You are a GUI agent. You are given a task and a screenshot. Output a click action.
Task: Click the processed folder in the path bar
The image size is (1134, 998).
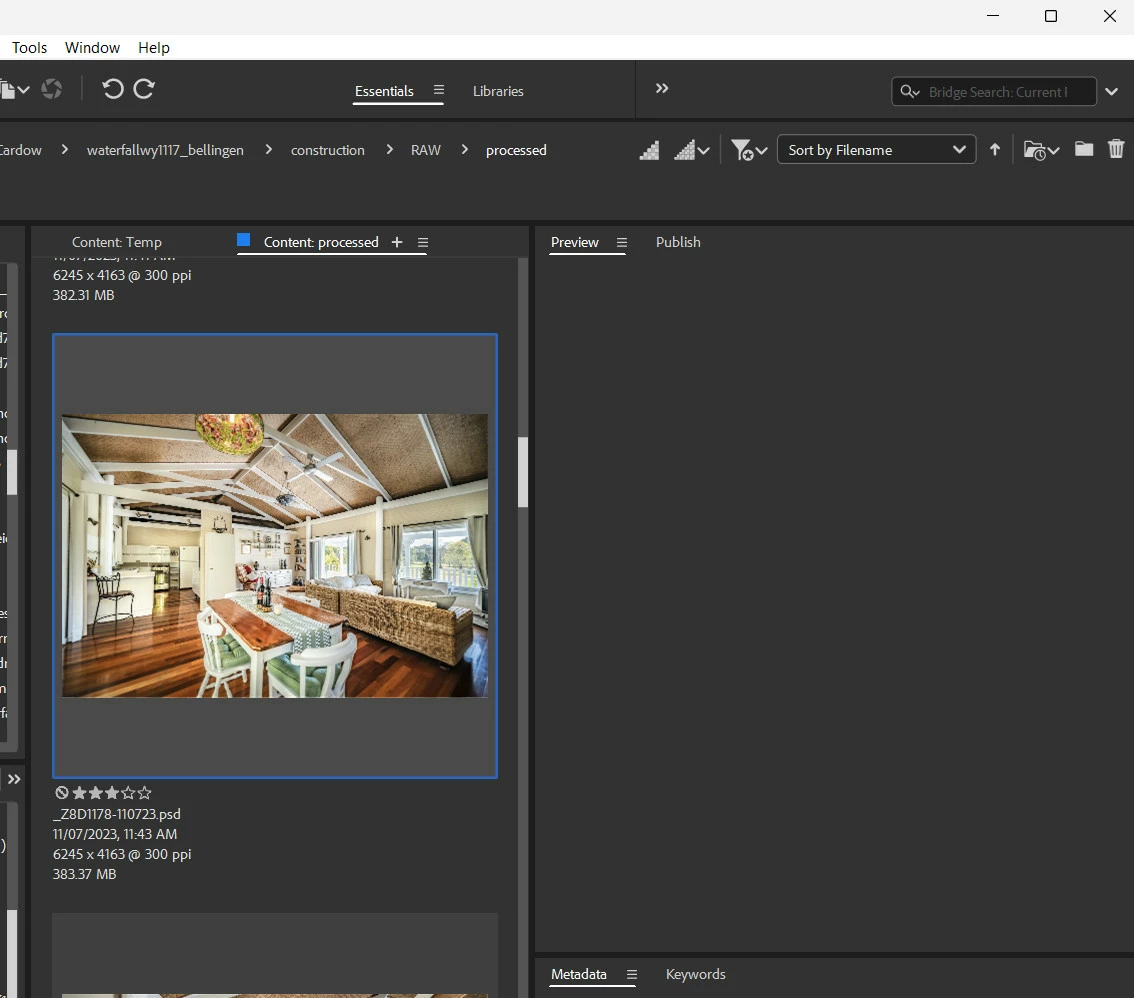tap(516, 150)
